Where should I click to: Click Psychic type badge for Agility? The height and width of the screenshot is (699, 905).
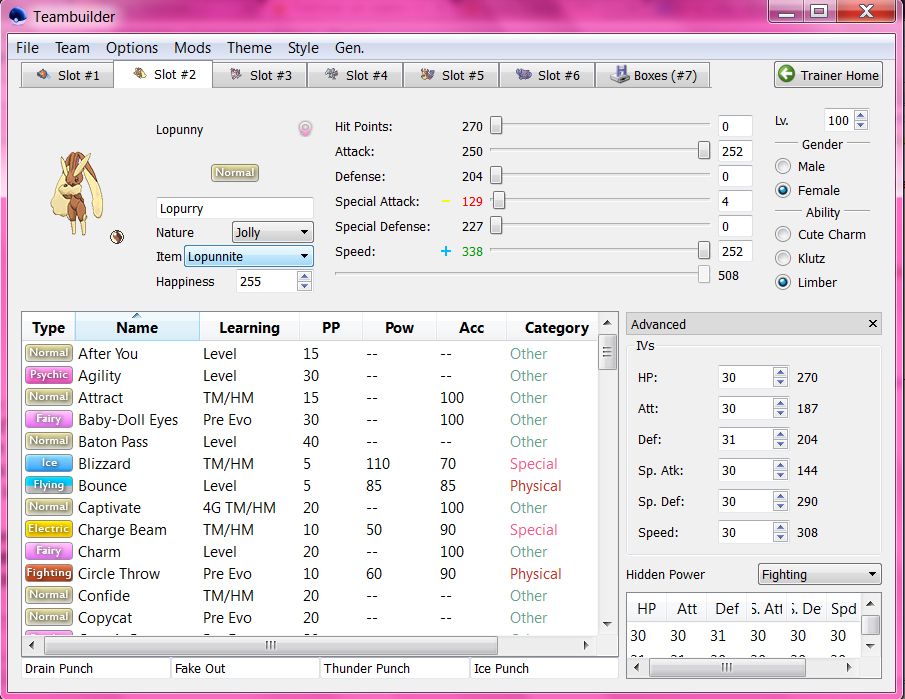coord(49,375)
